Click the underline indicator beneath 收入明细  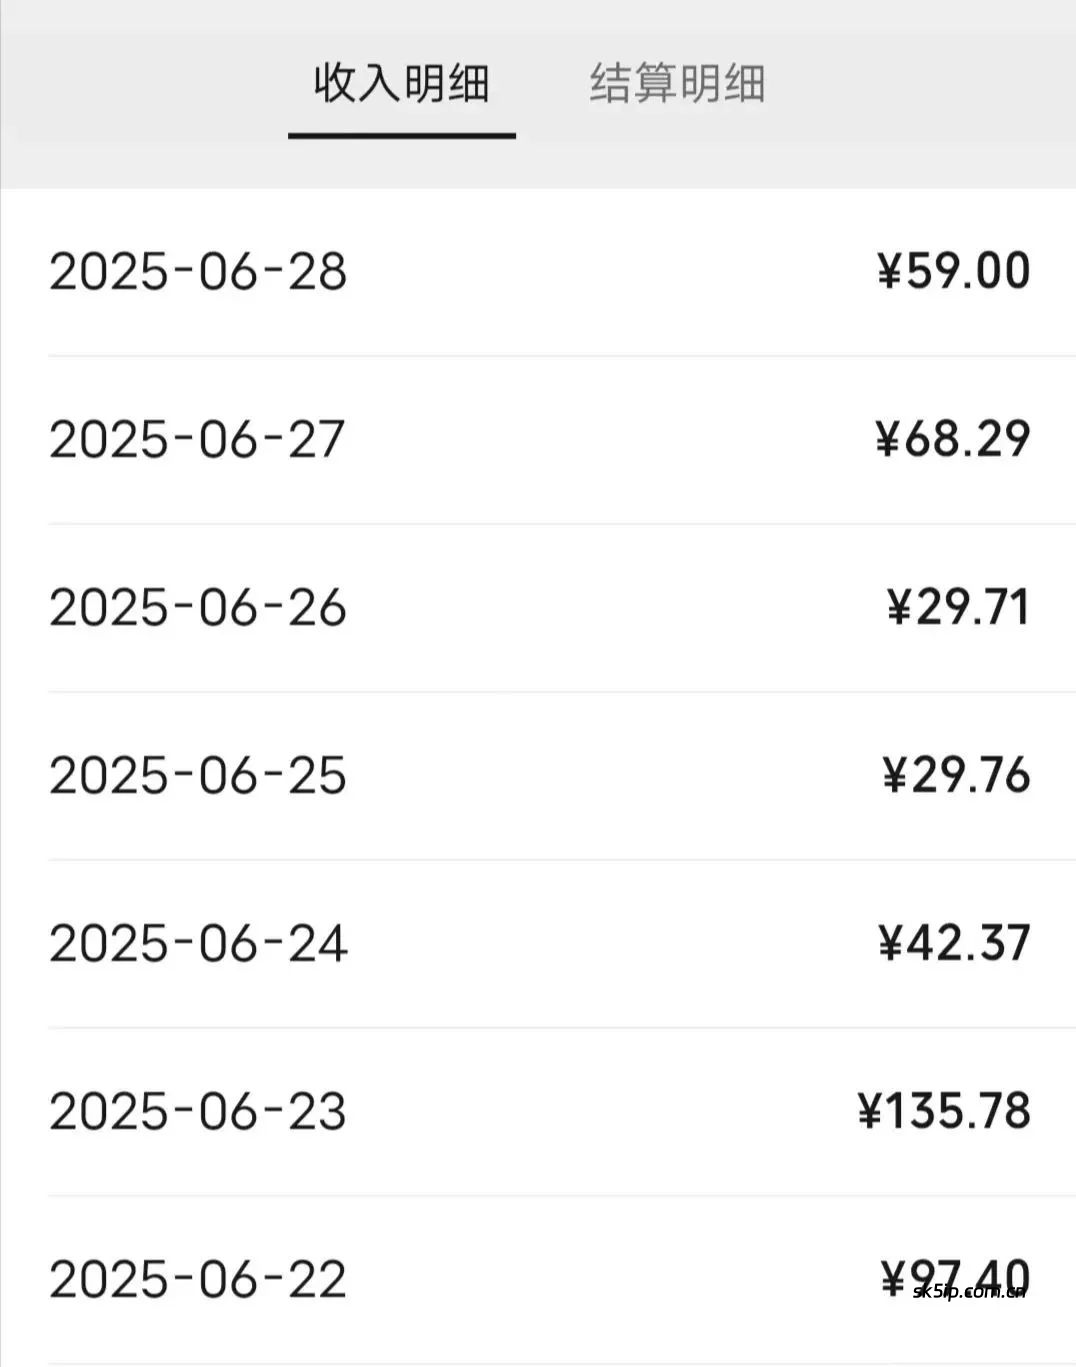[401, 135]
